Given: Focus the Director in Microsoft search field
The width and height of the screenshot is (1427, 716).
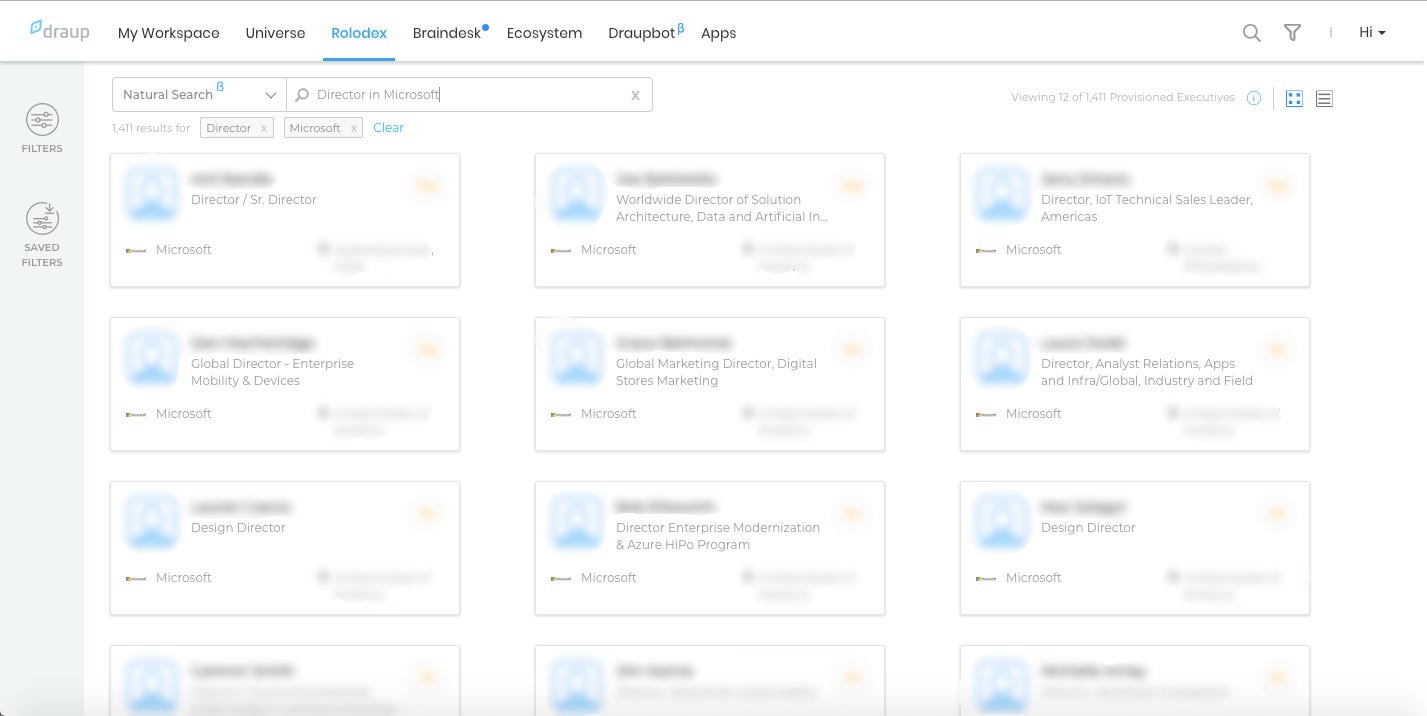Looking at the screenshot, I should (x=470, y=94).
